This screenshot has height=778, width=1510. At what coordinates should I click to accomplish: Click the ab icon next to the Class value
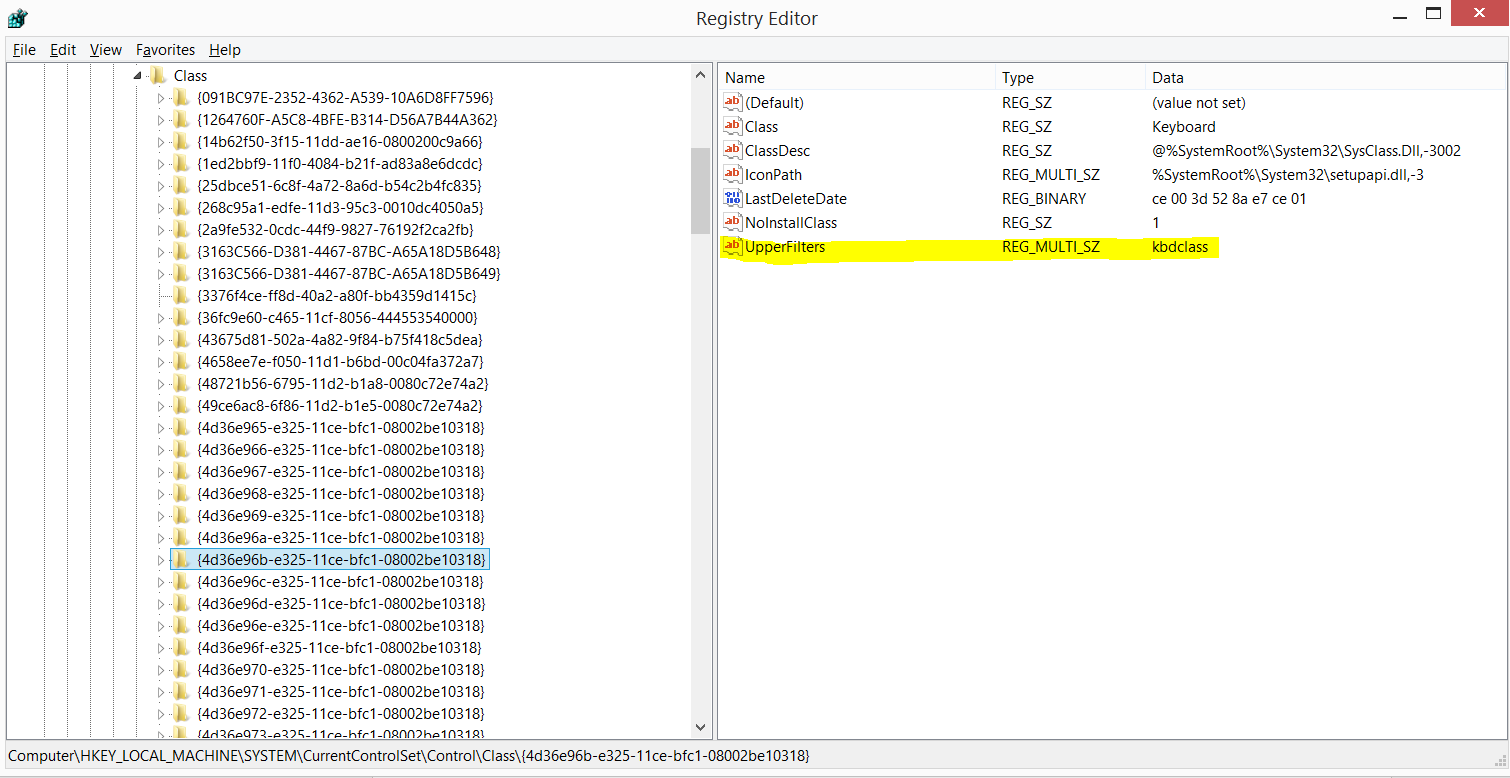(731, 126)
